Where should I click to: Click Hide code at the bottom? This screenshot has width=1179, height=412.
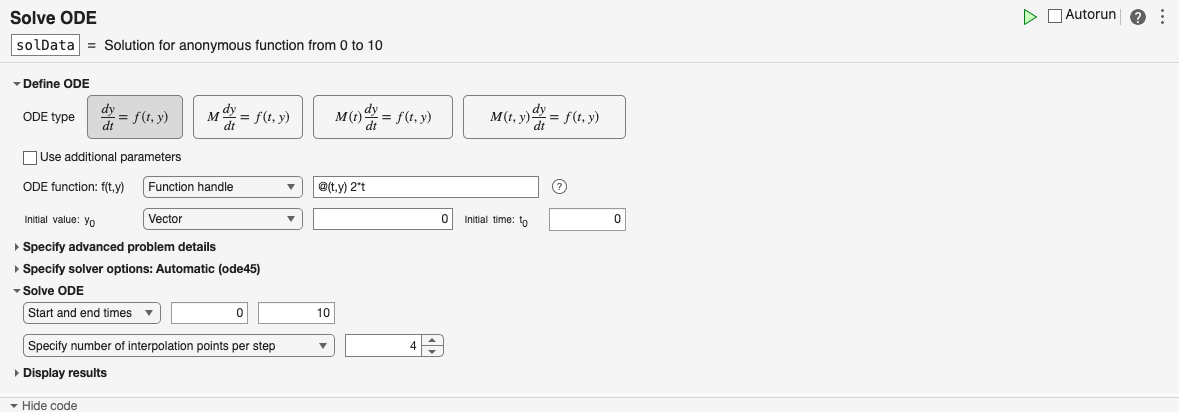point(49,405)
